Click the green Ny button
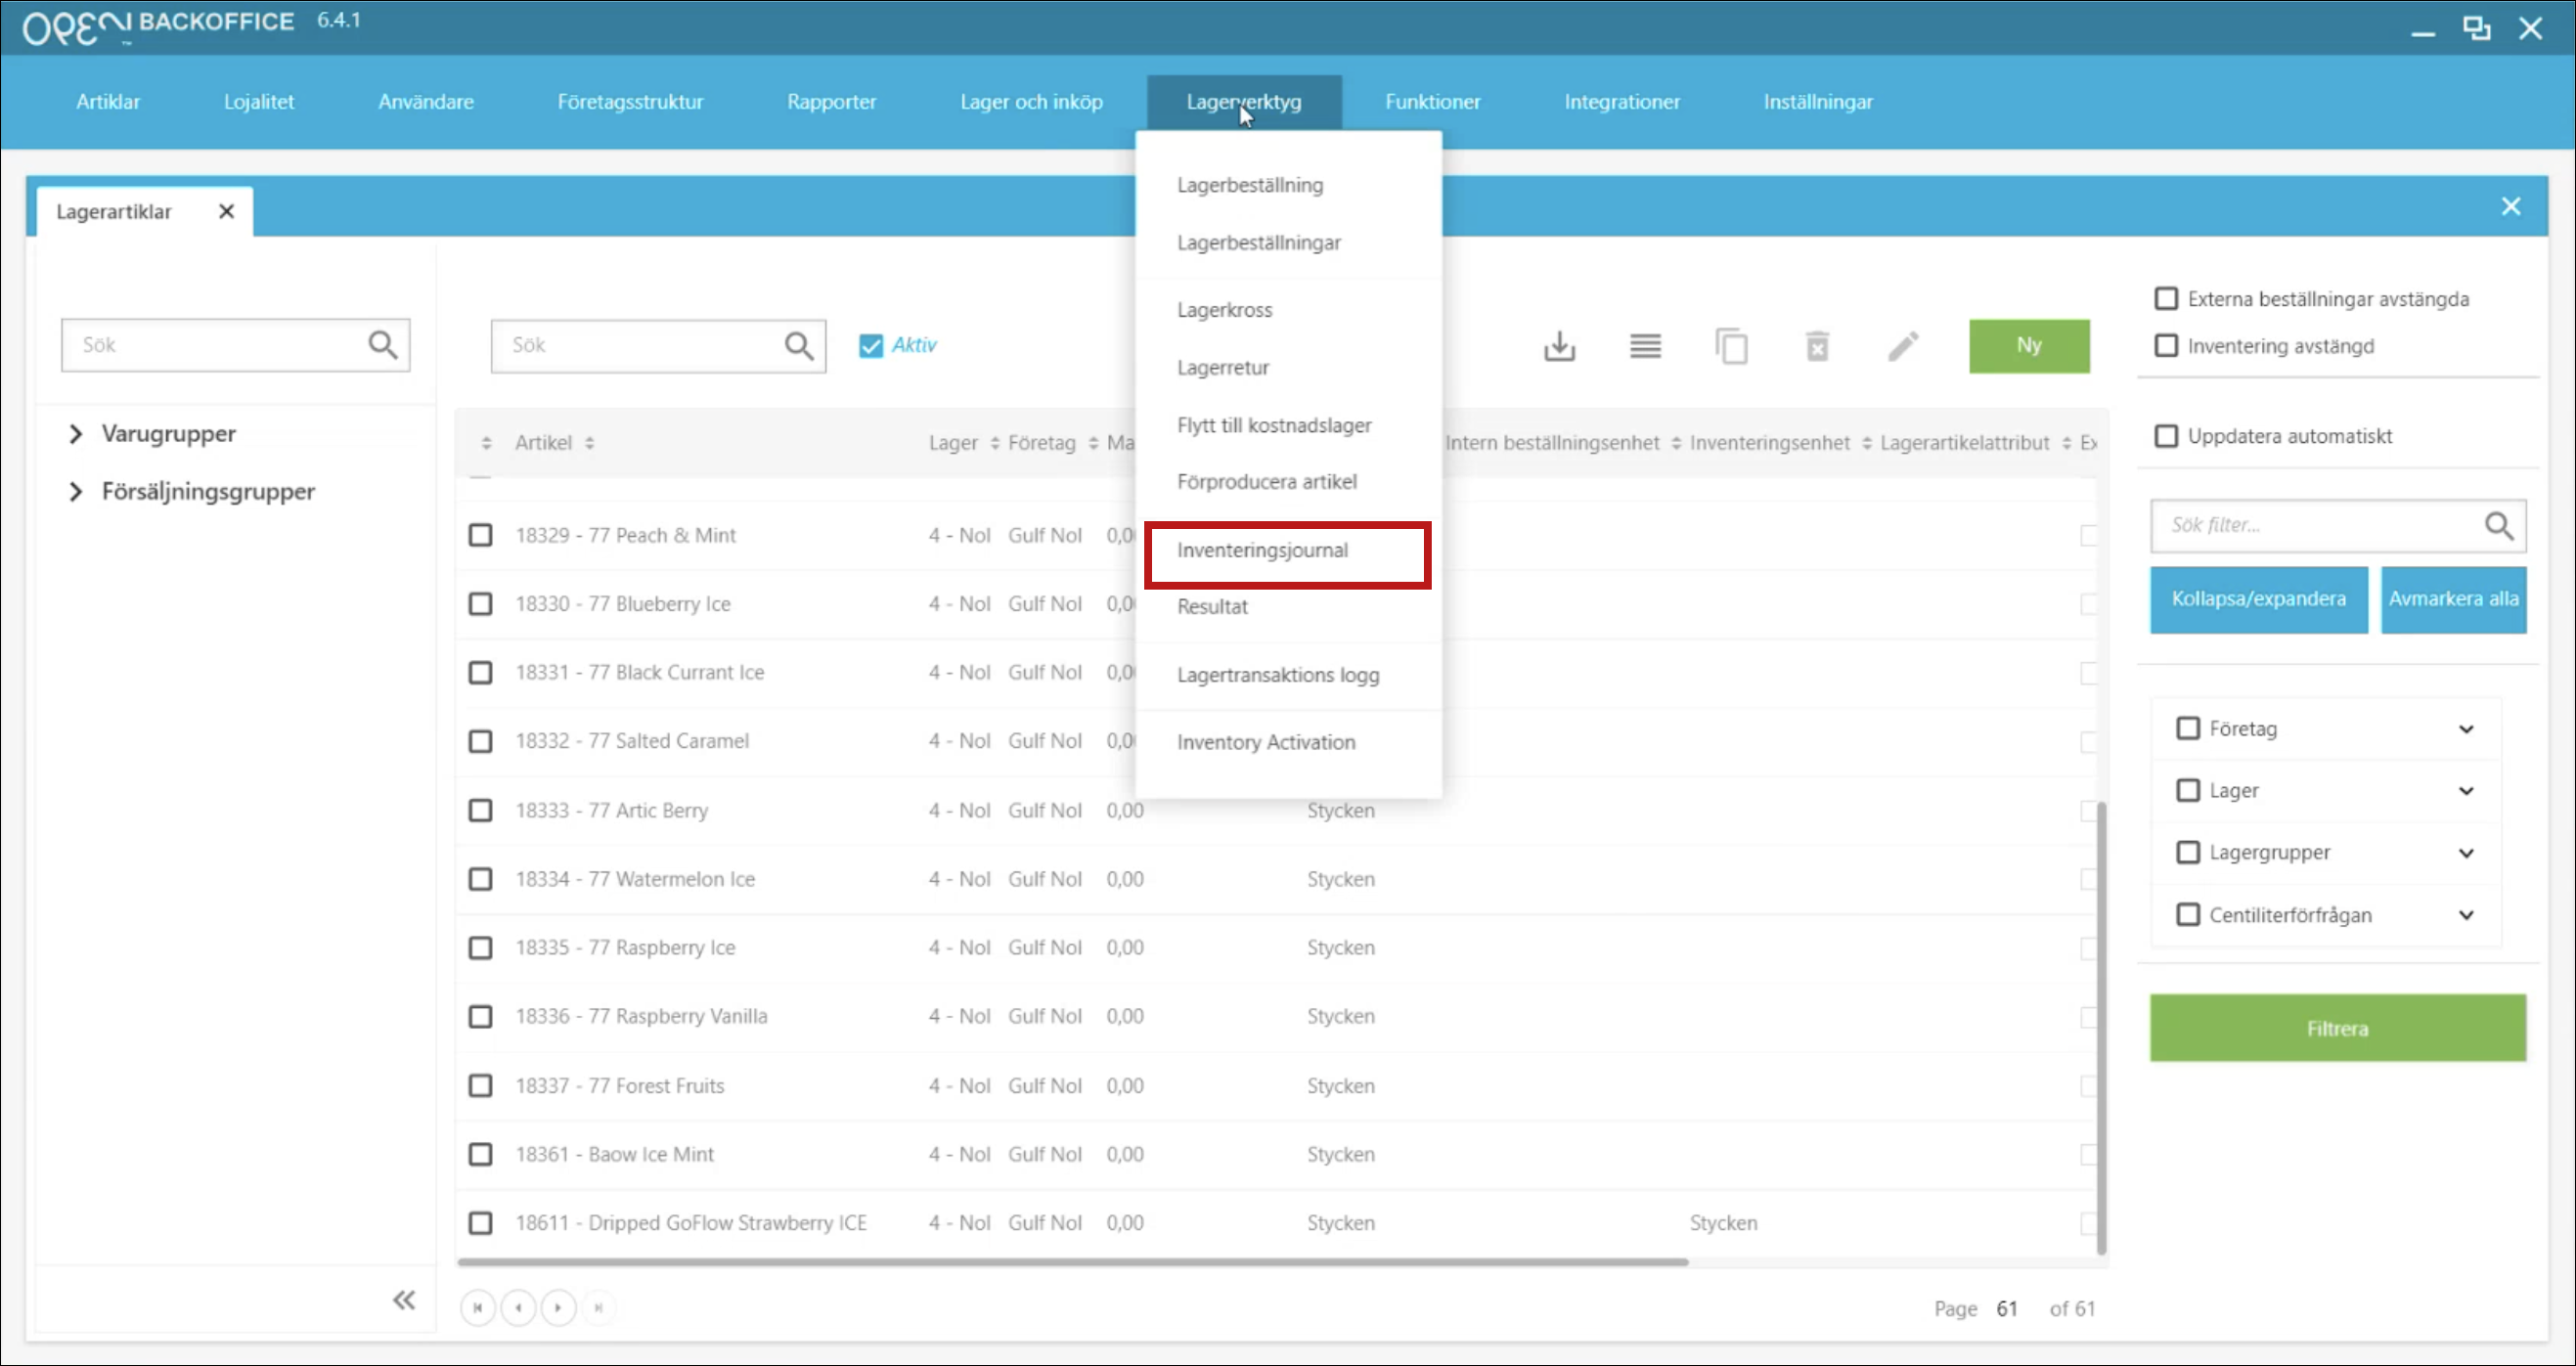The height and width of the screenshot is (1366, 2576). pyautogui.click(x=2028, y=346)
